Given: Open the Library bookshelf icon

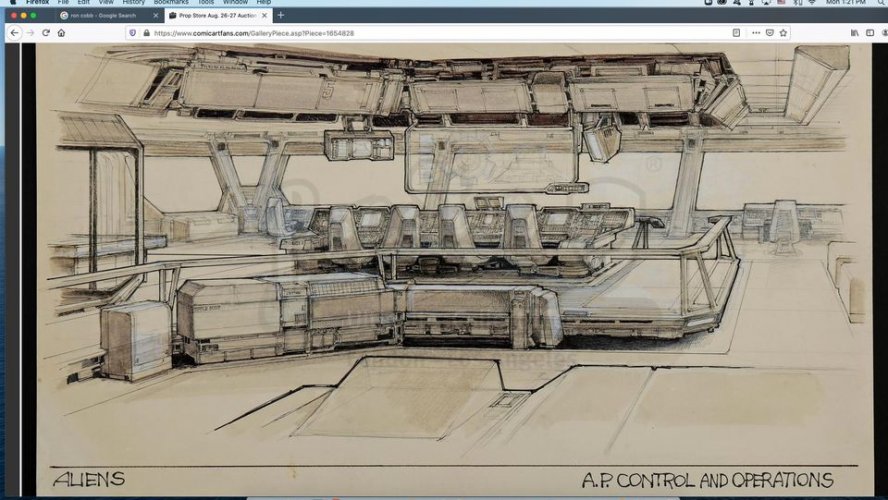Looking at the screenshot, I should click(x=854, y=33).
